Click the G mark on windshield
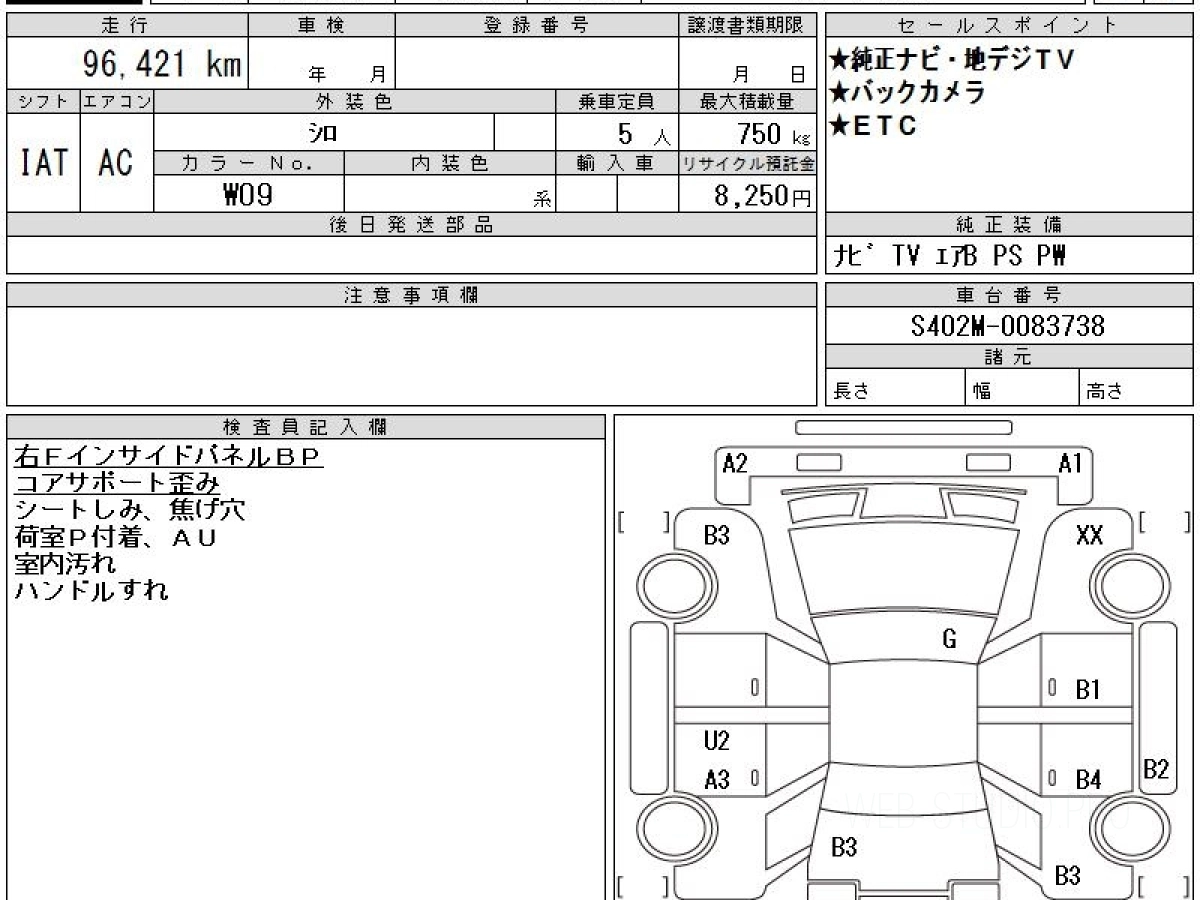1200x900 pixels. [949, 640]
